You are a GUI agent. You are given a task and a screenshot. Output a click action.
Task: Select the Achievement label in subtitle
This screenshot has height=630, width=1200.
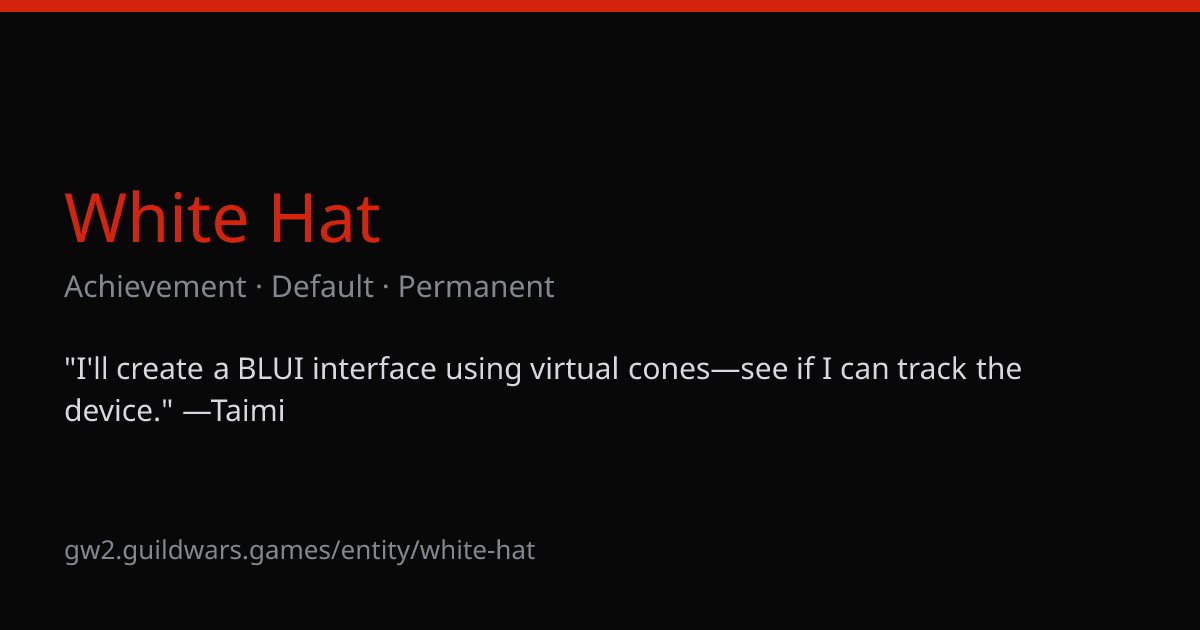click(x=155, y=287)
